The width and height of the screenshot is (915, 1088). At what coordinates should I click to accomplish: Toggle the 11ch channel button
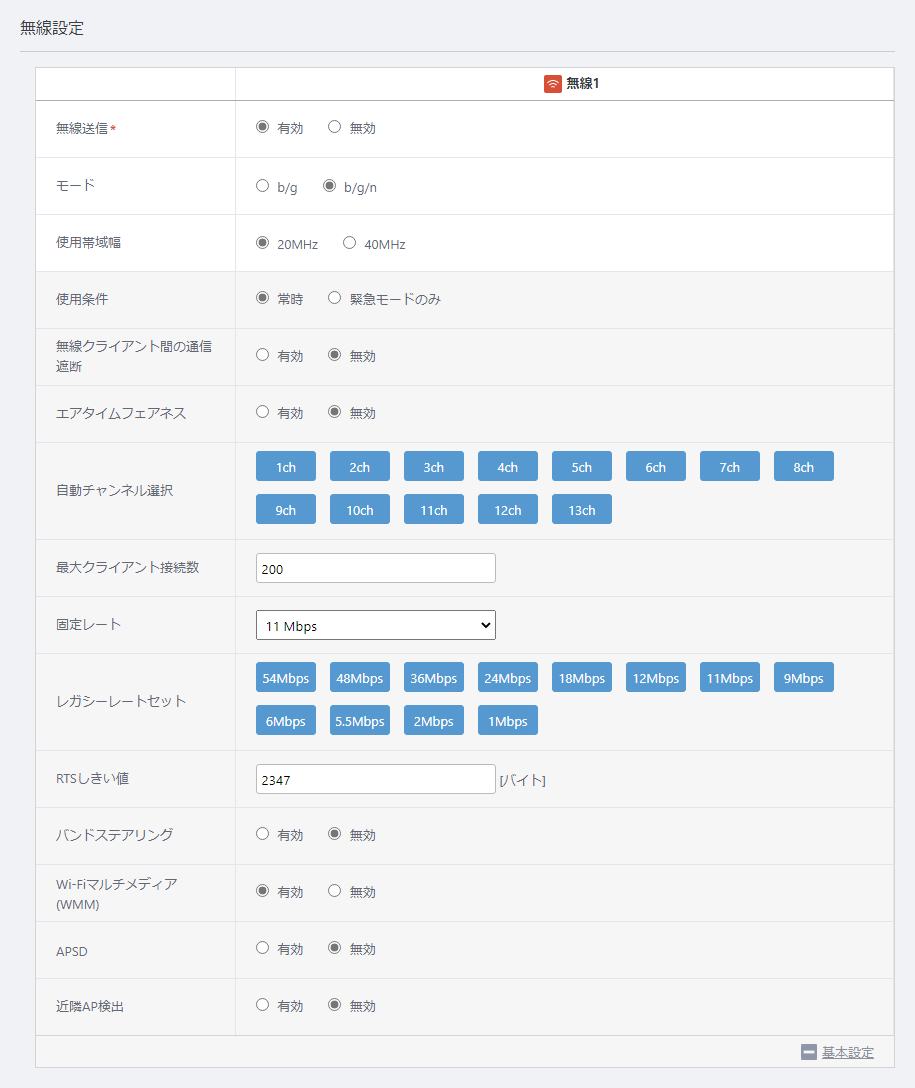pyautogui.click(x=434, y=509)
